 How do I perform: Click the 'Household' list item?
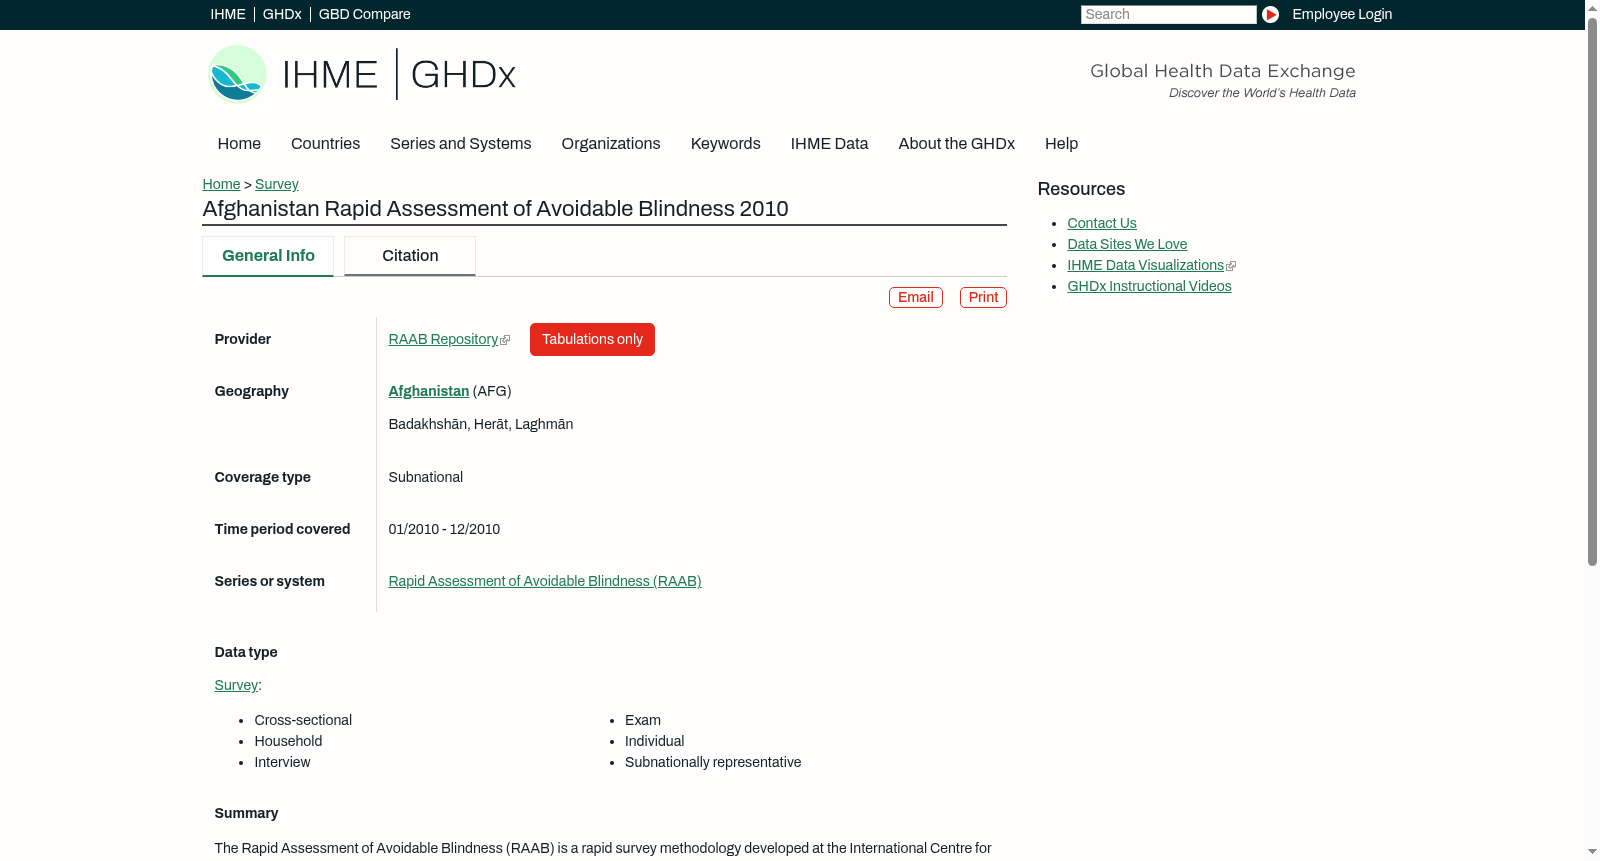click(x=288, y=742)
